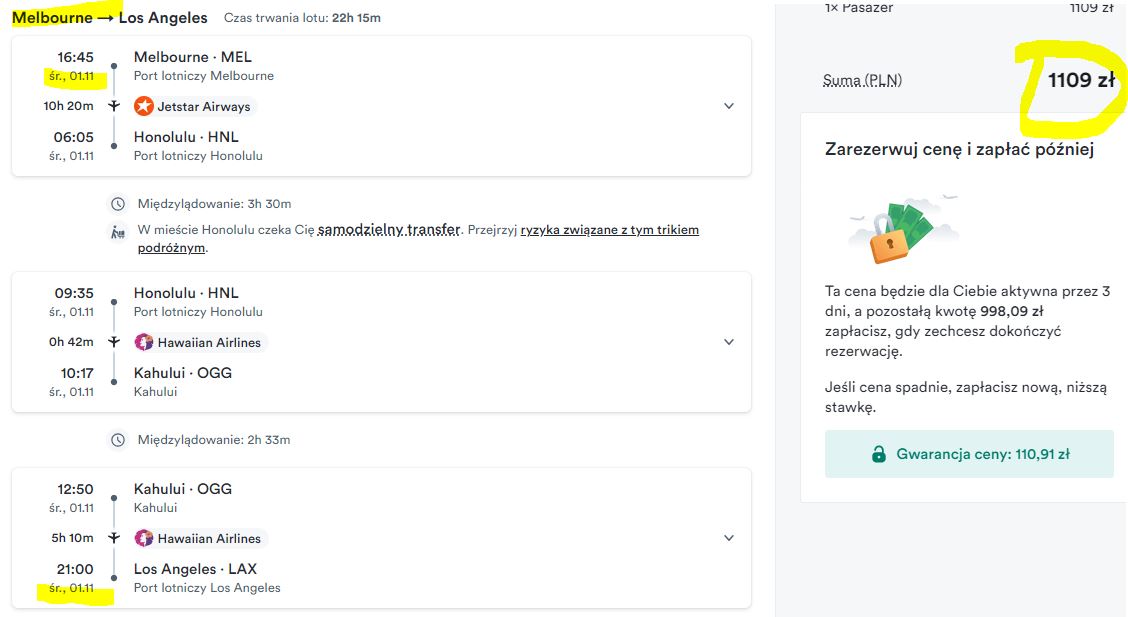The height and width of the screenshot is (617, 1128).
Task: Click the Hawaiian Airlines logo on Kahului flight
Action: 144,538
